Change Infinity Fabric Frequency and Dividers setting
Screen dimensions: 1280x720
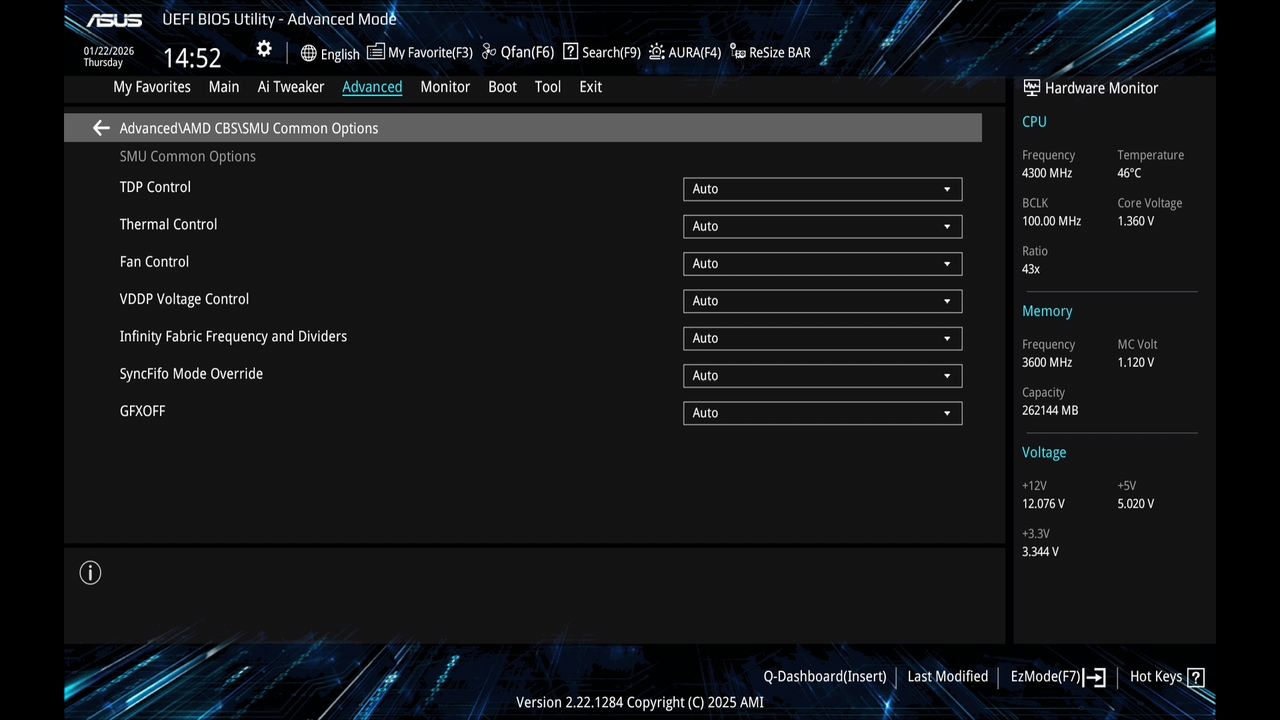point(822,338)
